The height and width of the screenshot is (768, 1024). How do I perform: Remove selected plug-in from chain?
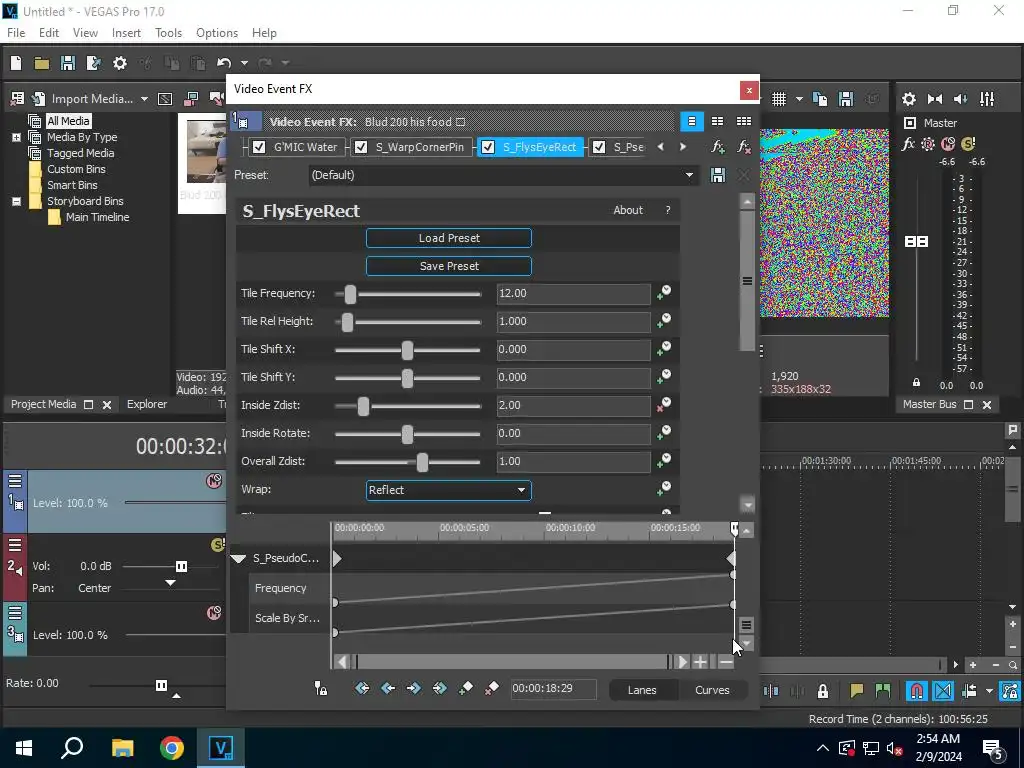(x=744, y=147)
